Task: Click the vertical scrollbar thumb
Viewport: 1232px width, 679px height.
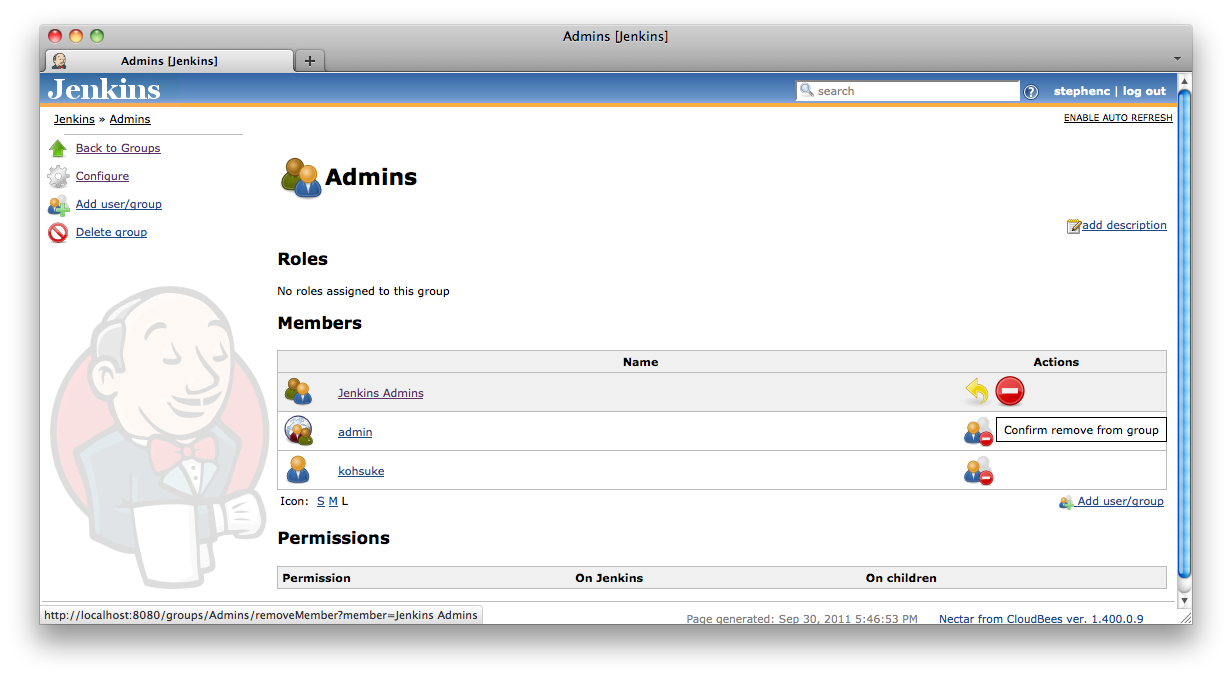Action: pos(1184,334)
